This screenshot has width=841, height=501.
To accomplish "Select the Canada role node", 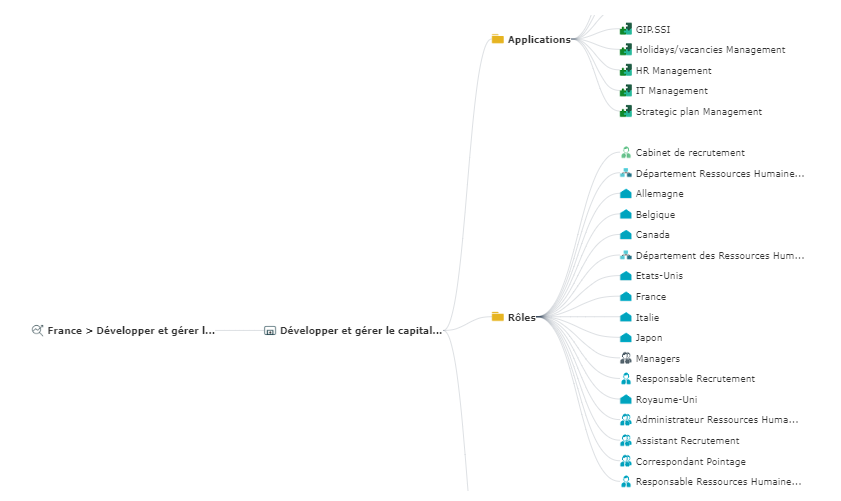I will tap(652, 235).
